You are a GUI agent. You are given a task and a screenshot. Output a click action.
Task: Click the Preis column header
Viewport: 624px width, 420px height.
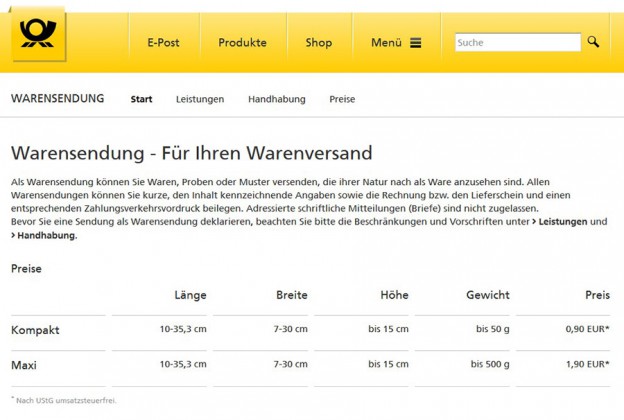point(597,295)
